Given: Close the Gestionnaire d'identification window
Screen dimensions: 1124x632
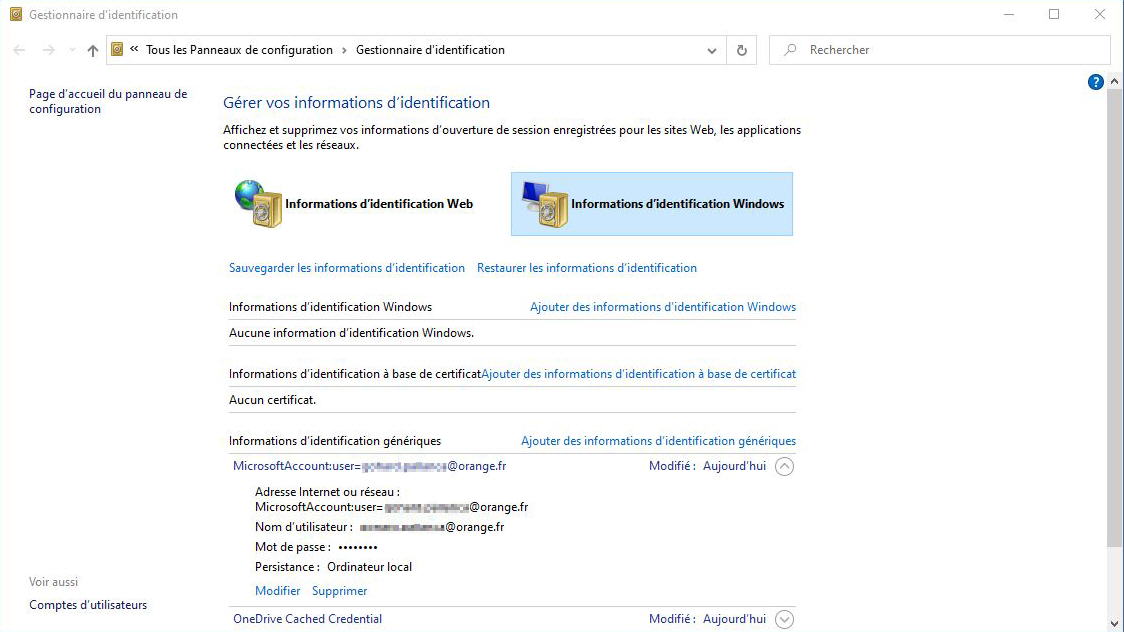Looking at the screenshot, I should [1100, 14].
